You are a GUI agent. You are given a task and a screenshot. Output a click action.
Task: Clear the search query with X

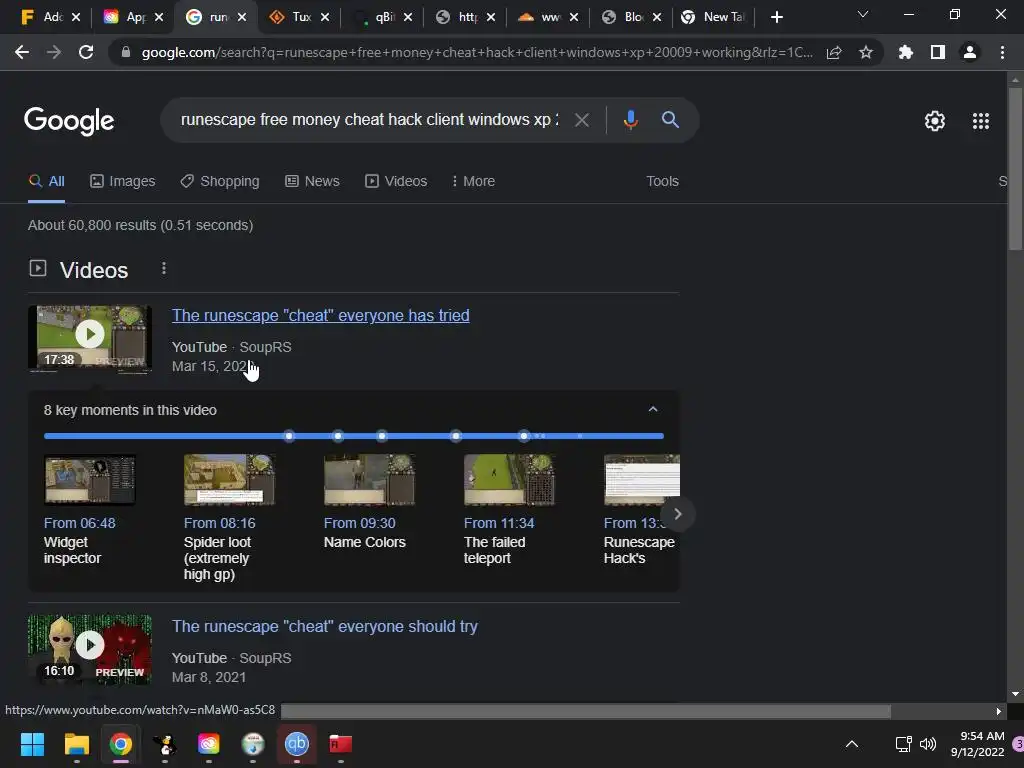[581, 120]
